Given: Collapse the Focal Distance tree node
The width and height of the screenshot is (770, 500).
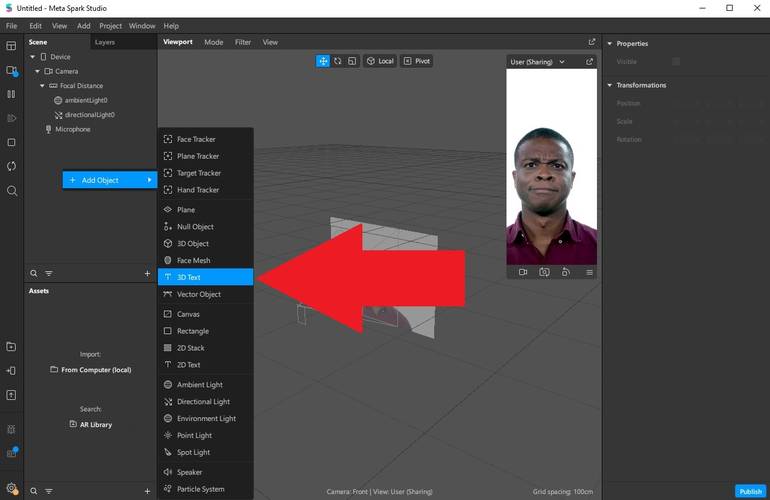Looking at the screenshot, I should (x=42, y=85).
